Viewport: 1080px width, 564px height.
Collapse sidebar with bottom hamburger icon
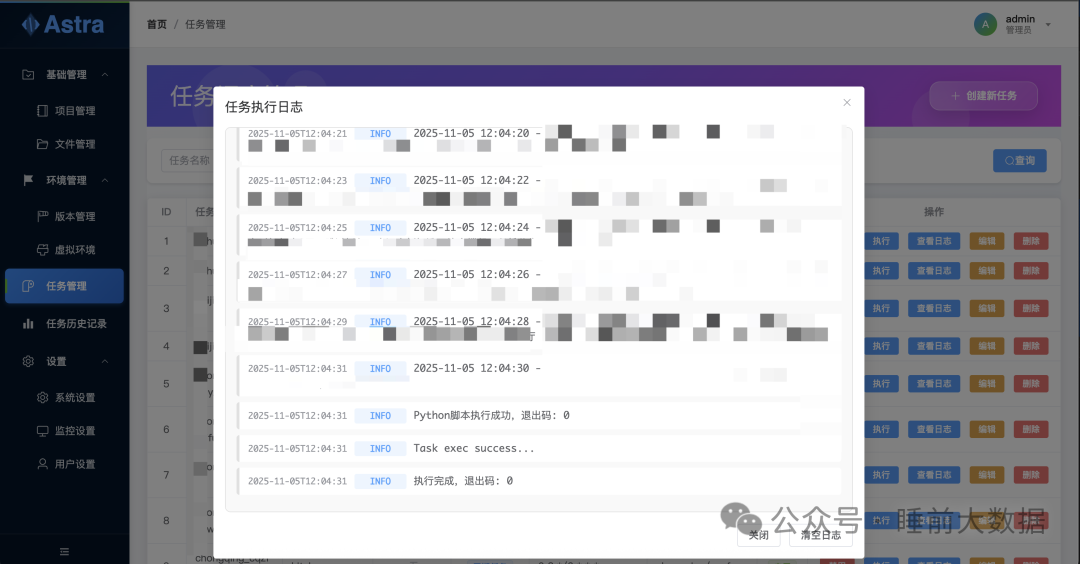click(64, 552)
